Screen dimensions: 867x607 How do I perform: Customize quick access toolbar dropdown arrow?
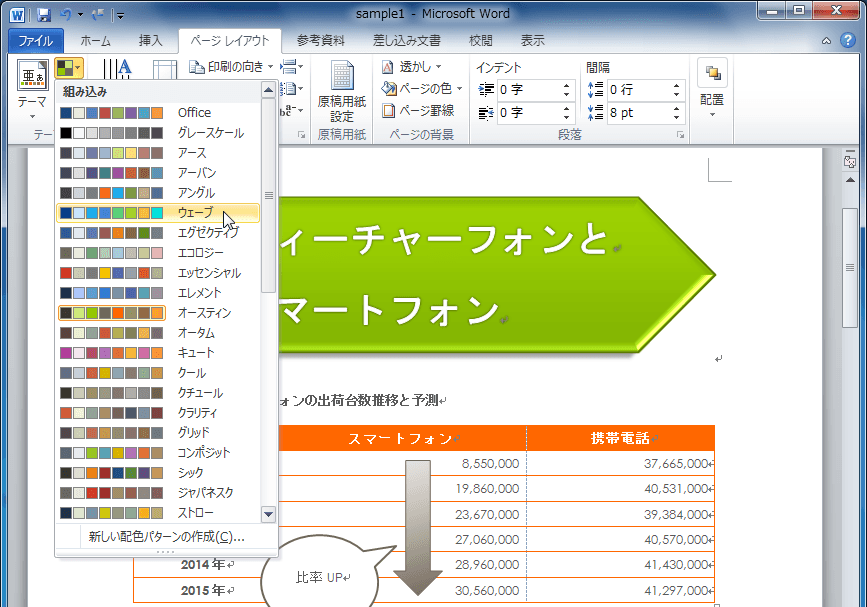tap(121, 16)
